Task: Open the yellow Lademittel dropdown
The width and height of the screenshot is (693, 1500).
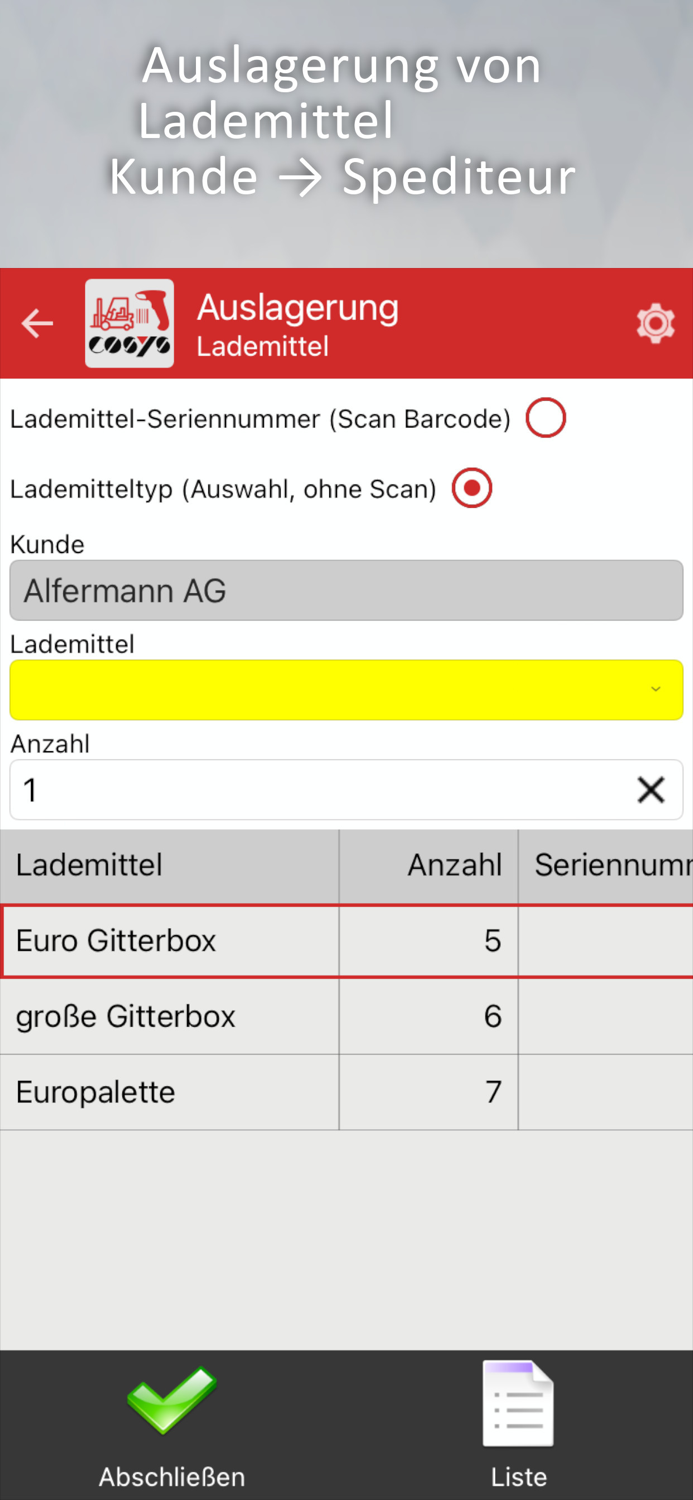Action: 346,690
